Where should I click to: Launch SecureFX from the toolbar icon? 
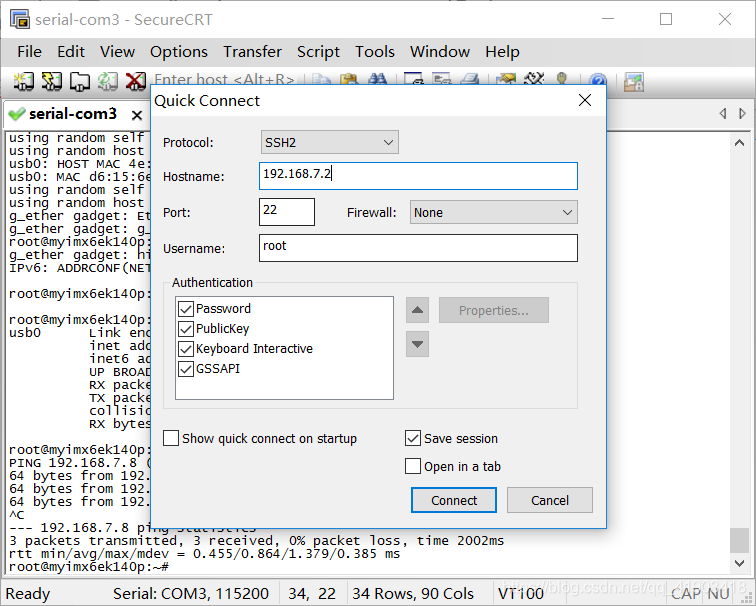point(634,81)
